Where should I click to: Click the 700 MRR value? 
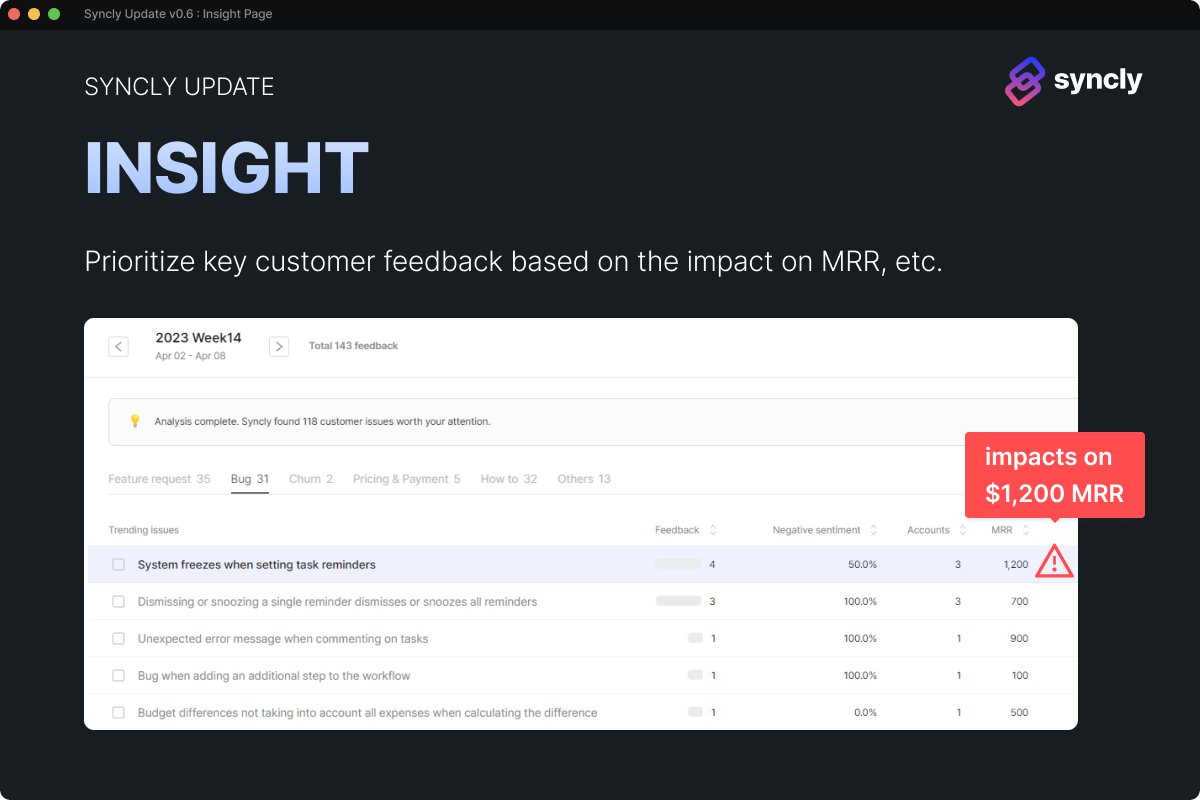pyautogui.click(x=1019, y=601)
